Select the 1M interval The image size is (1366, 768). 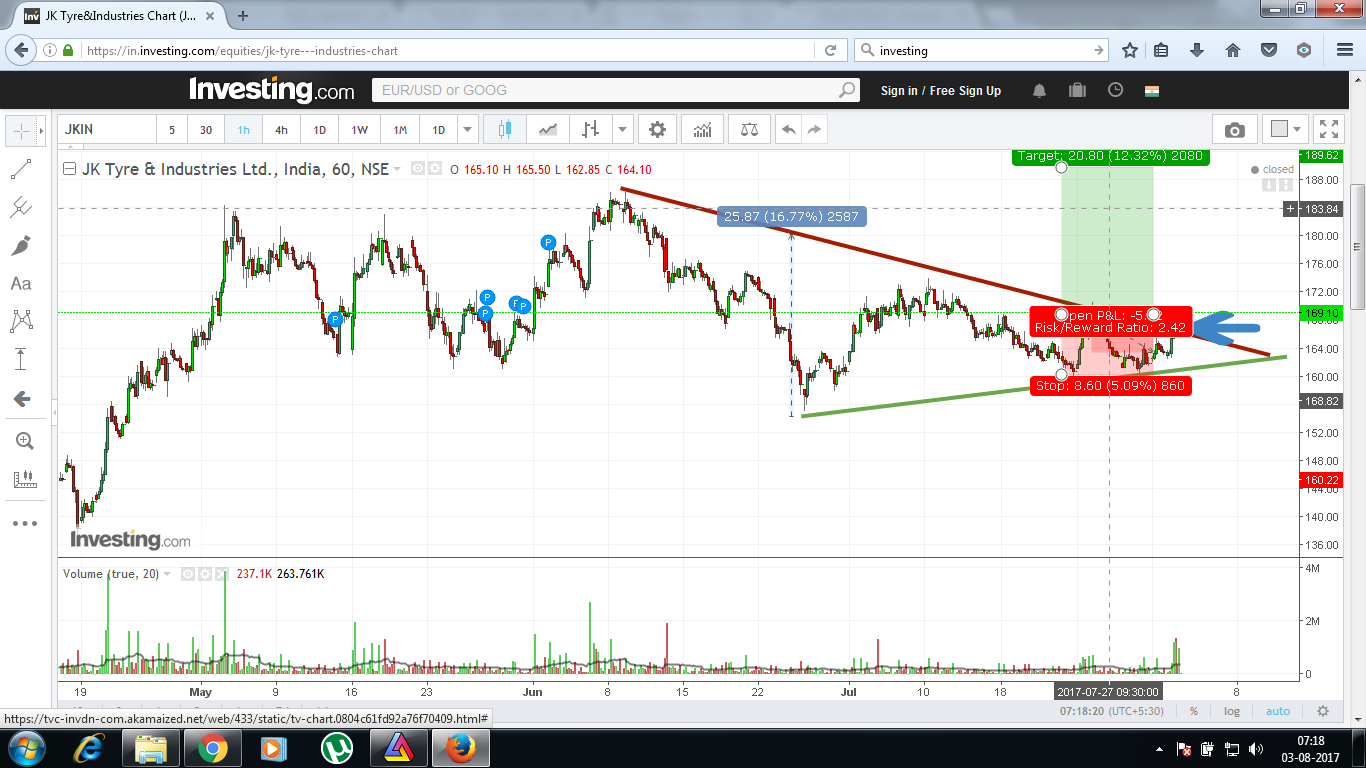tap(400, 130)
